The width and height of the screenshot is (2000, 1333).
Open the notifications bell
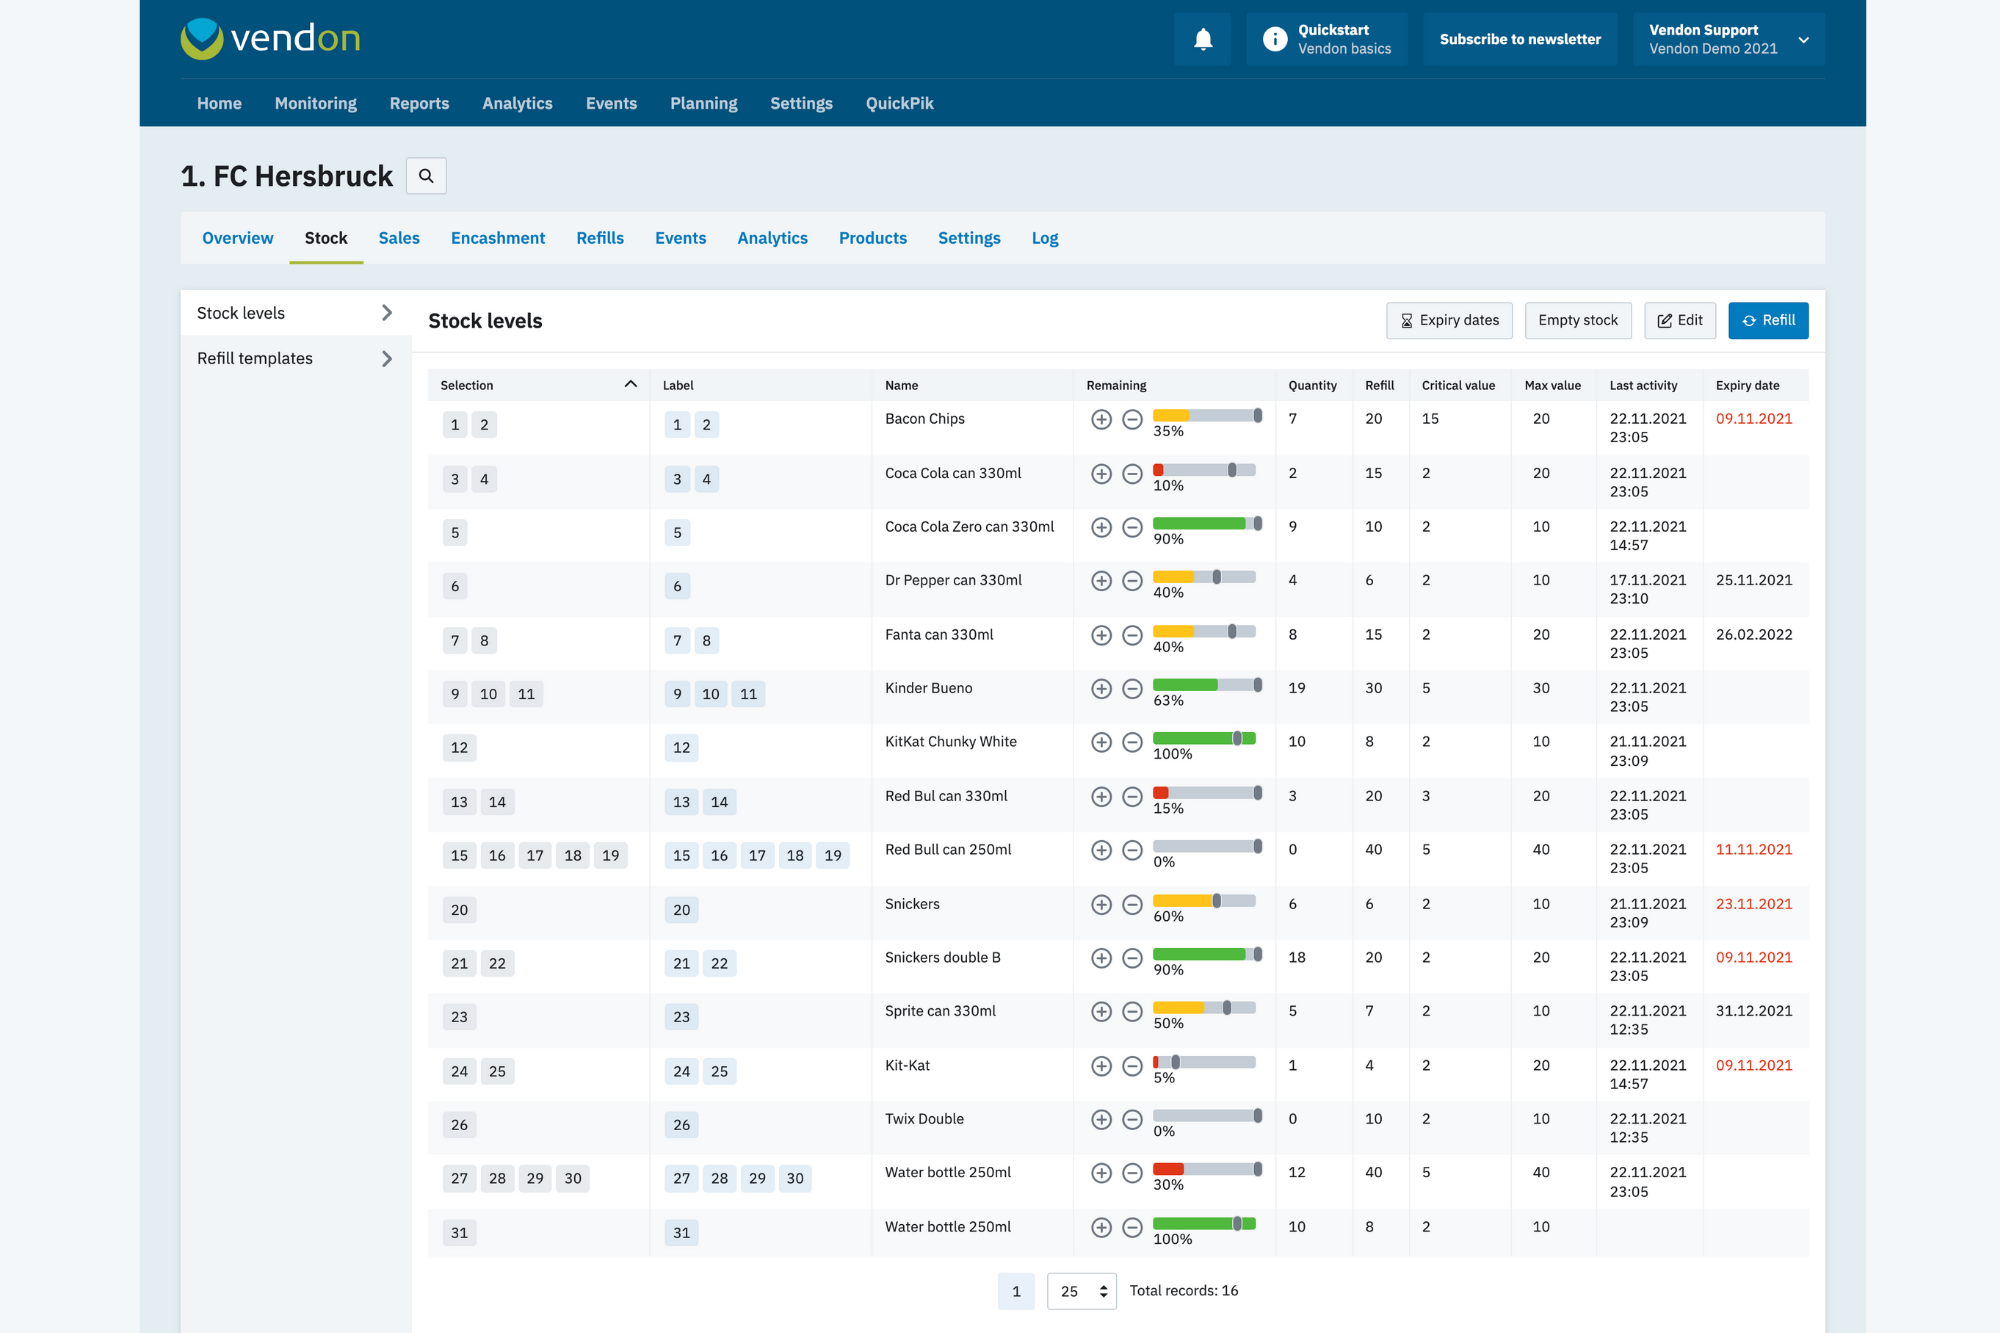click(1203, 39)
